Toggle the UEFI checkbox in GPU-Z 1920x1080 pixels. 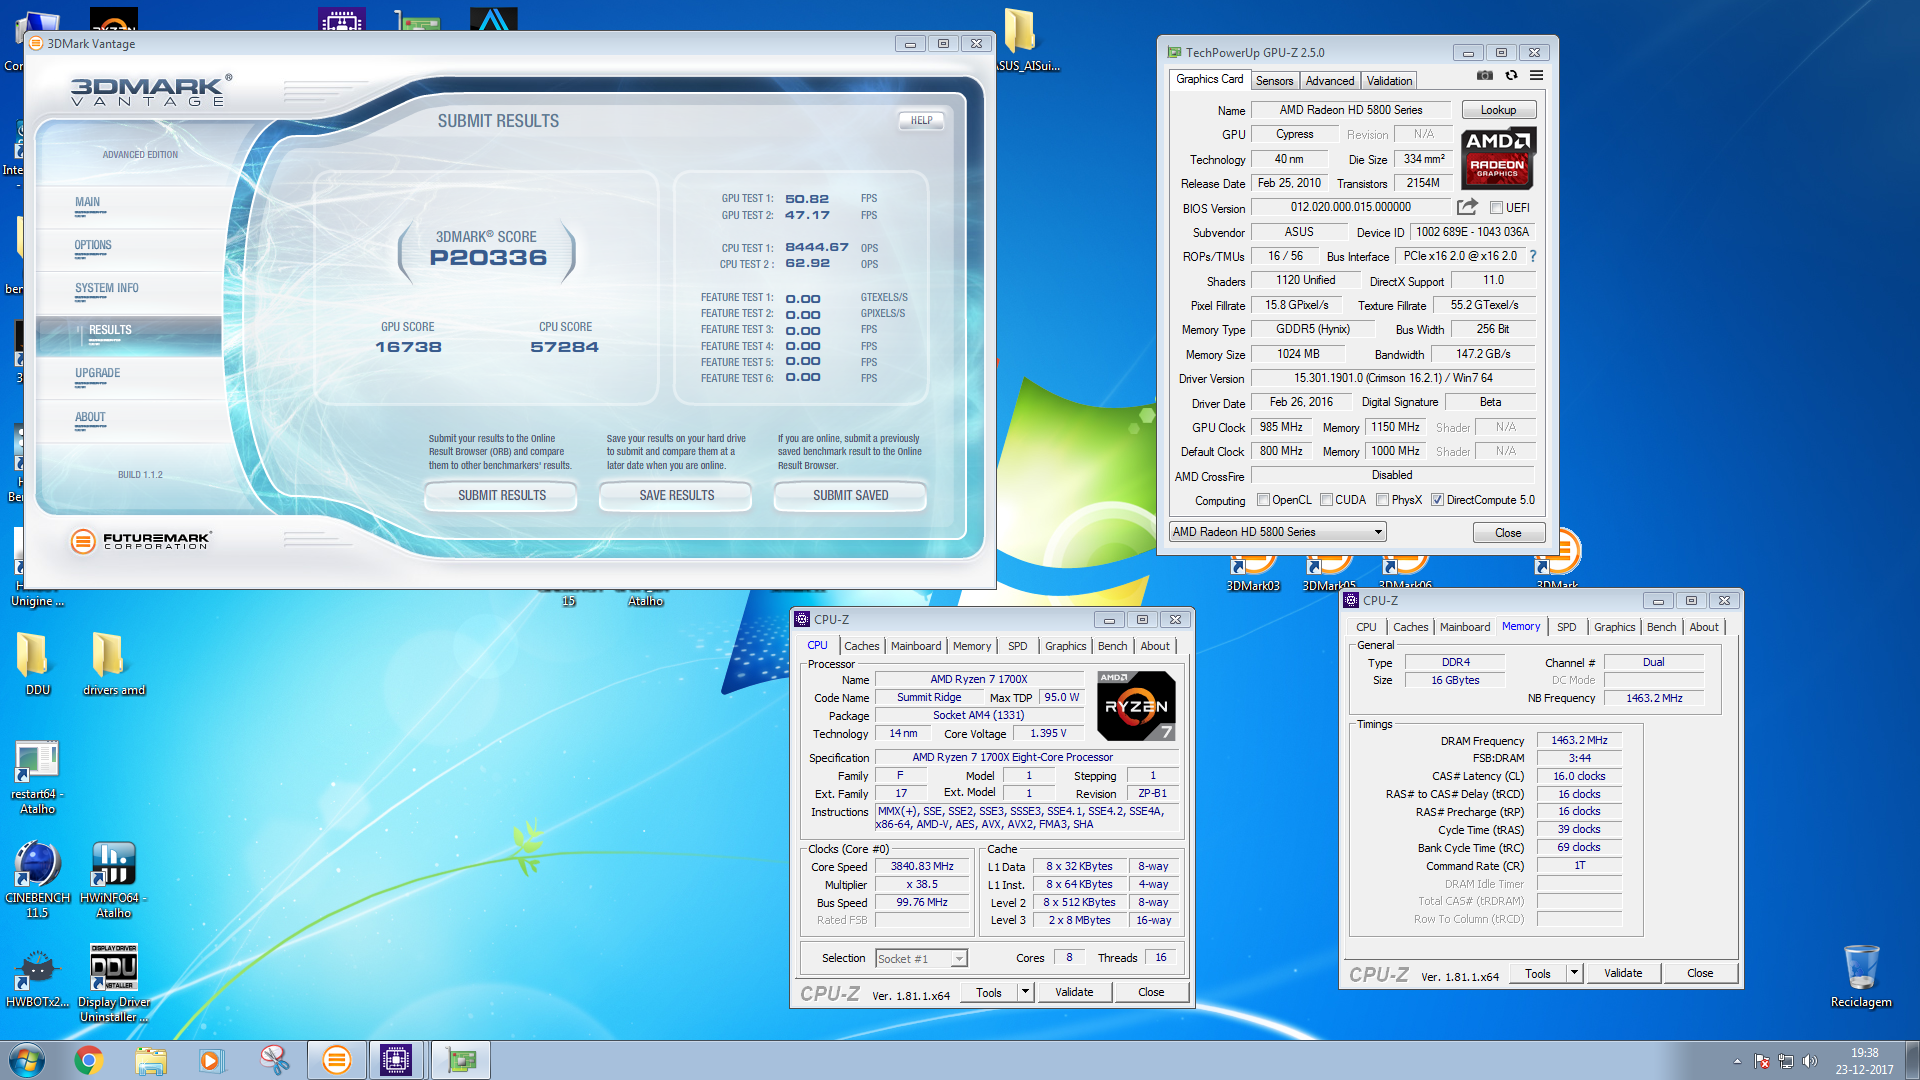click(1496, 208)
